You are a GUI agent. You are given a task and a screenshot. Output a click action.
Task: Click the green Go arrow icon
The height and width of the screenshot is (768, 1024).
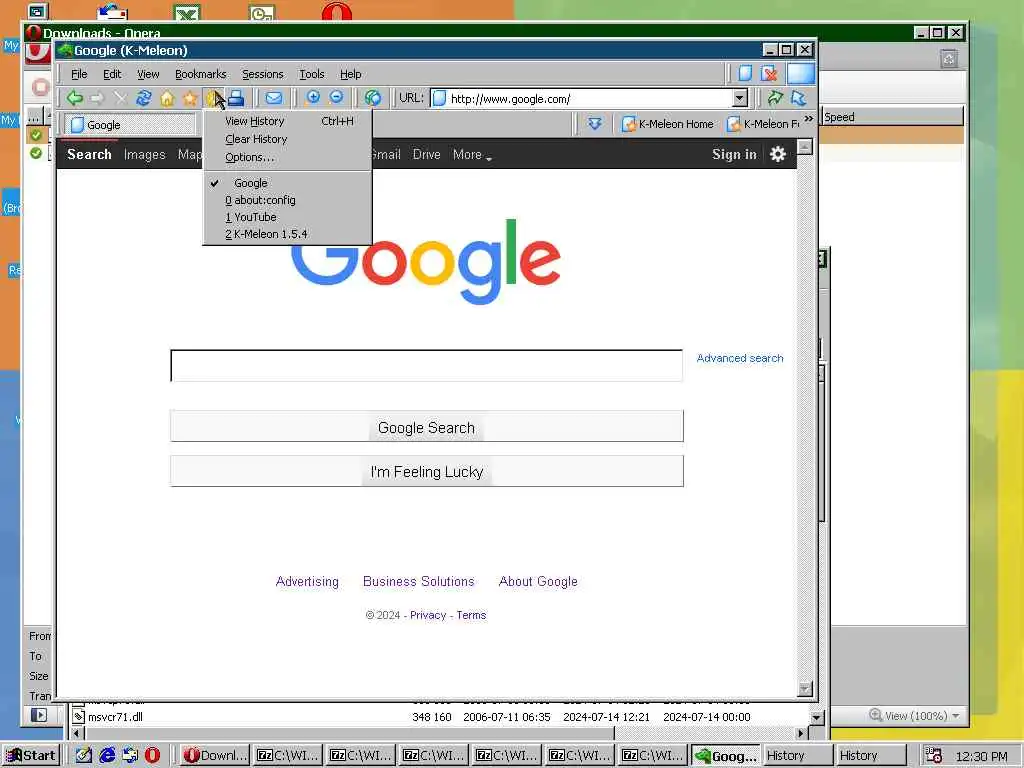point(775,98)
